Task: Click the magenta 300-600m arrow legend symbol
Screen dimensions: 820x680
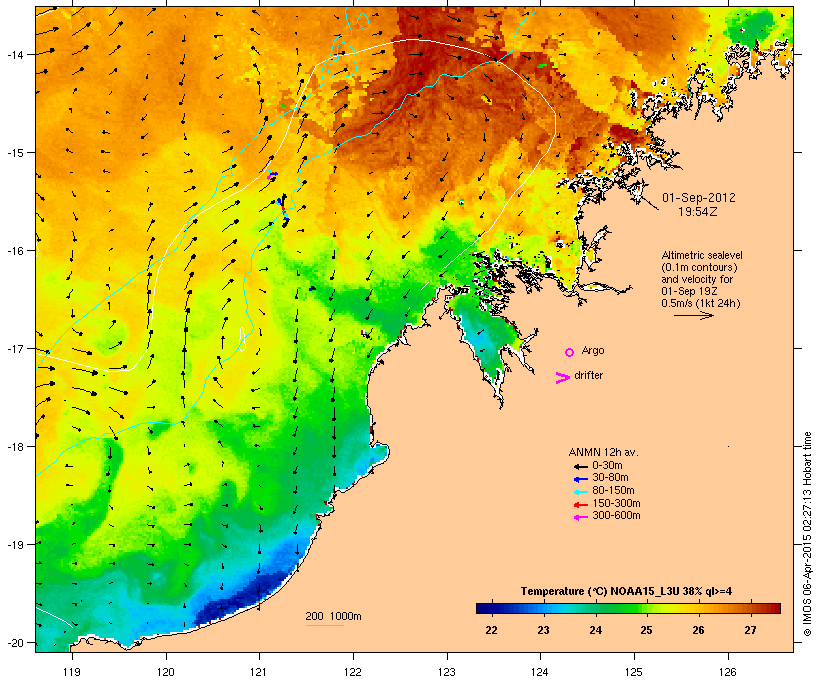Action: point(580,517)
